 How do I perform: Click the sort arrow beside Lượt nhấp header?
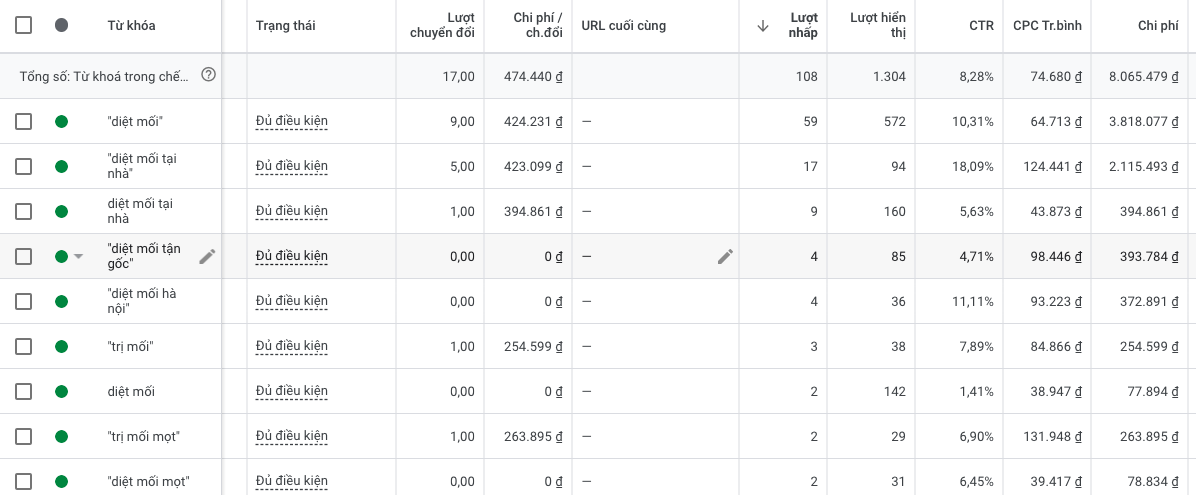(x=763, y=26)
